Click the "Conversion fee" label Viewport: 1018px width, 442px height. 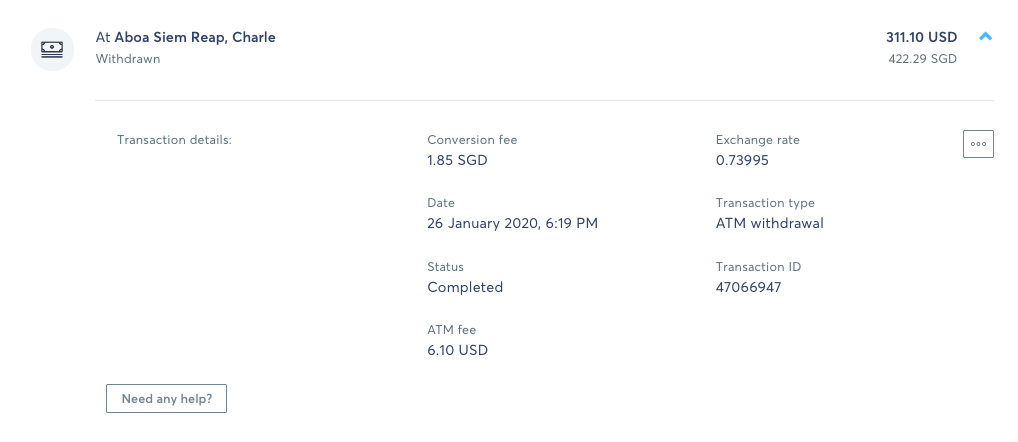[472, 140]
